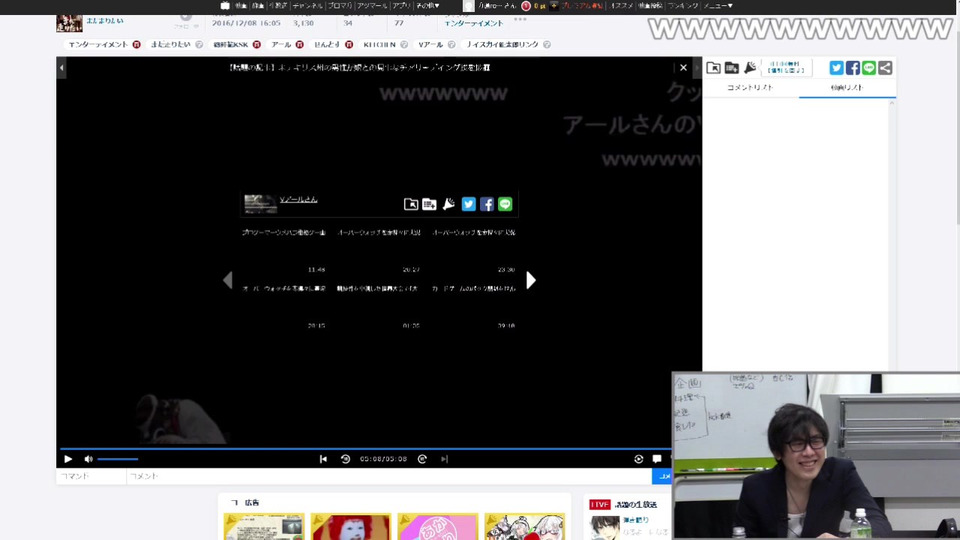Viewport: 960px width, 540px height.
Task: Open dictionary icon beside KITCHEN tag
Action: point(404,45)
